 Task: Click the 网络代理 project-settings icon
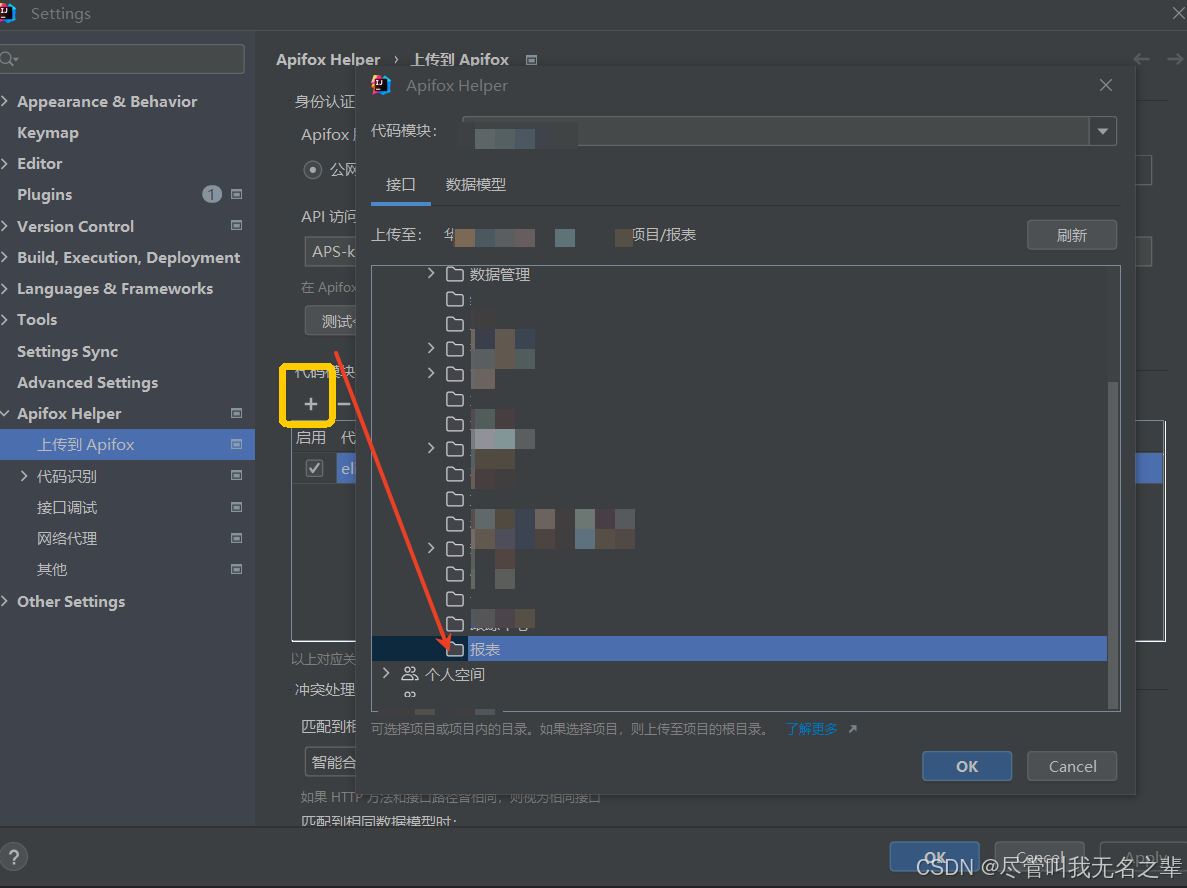pos(236,538)
